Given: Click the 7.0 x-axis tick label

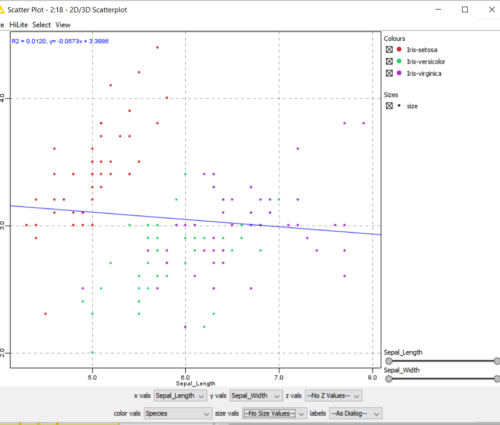Looking at the screenshot, I should [279, 377].
